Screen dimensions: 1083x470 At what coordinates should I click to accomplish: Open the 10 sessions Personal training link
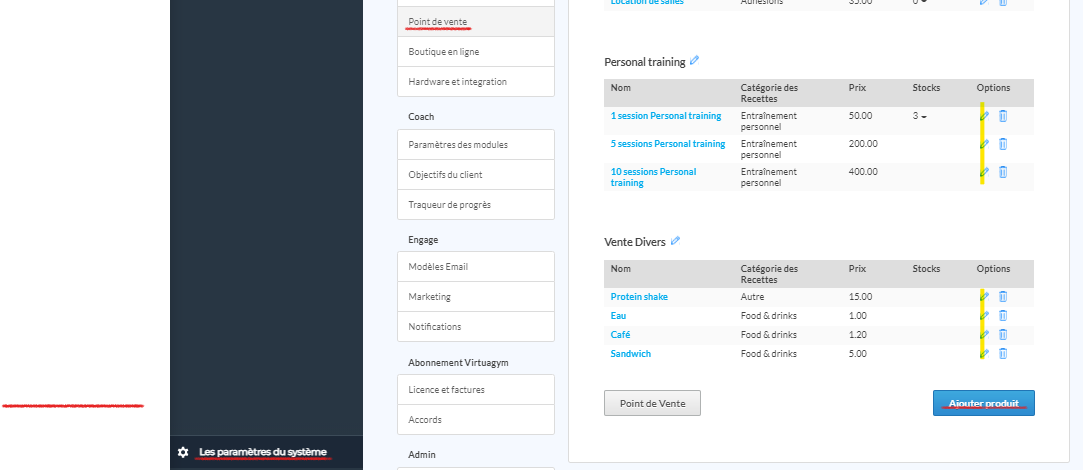click(x=653, y=177)
